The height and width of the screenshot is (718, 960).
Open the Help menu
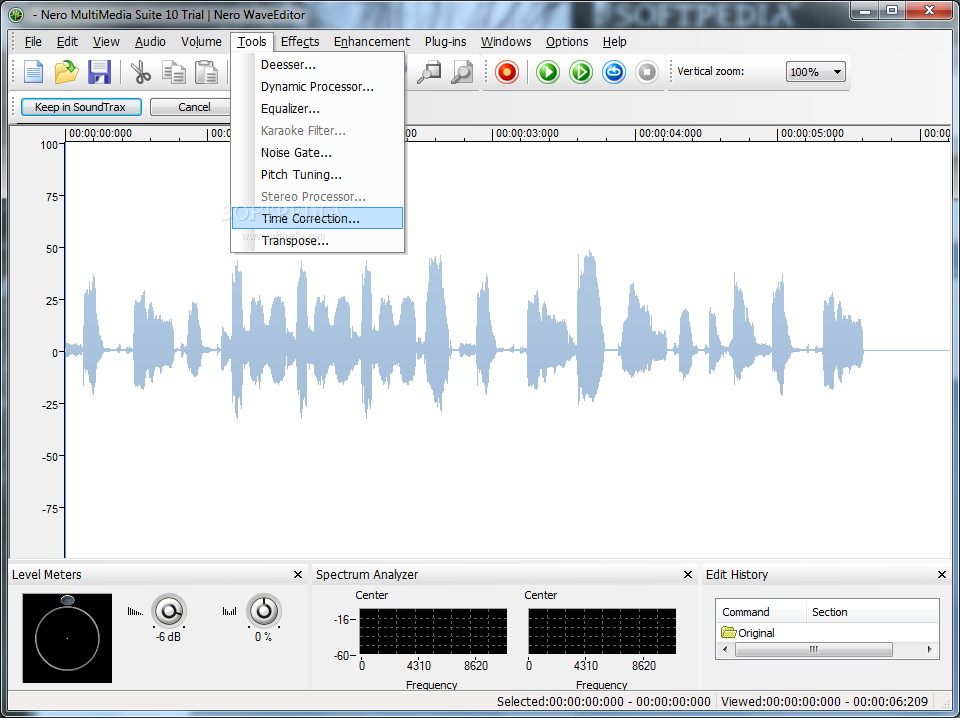coord(614,42)
